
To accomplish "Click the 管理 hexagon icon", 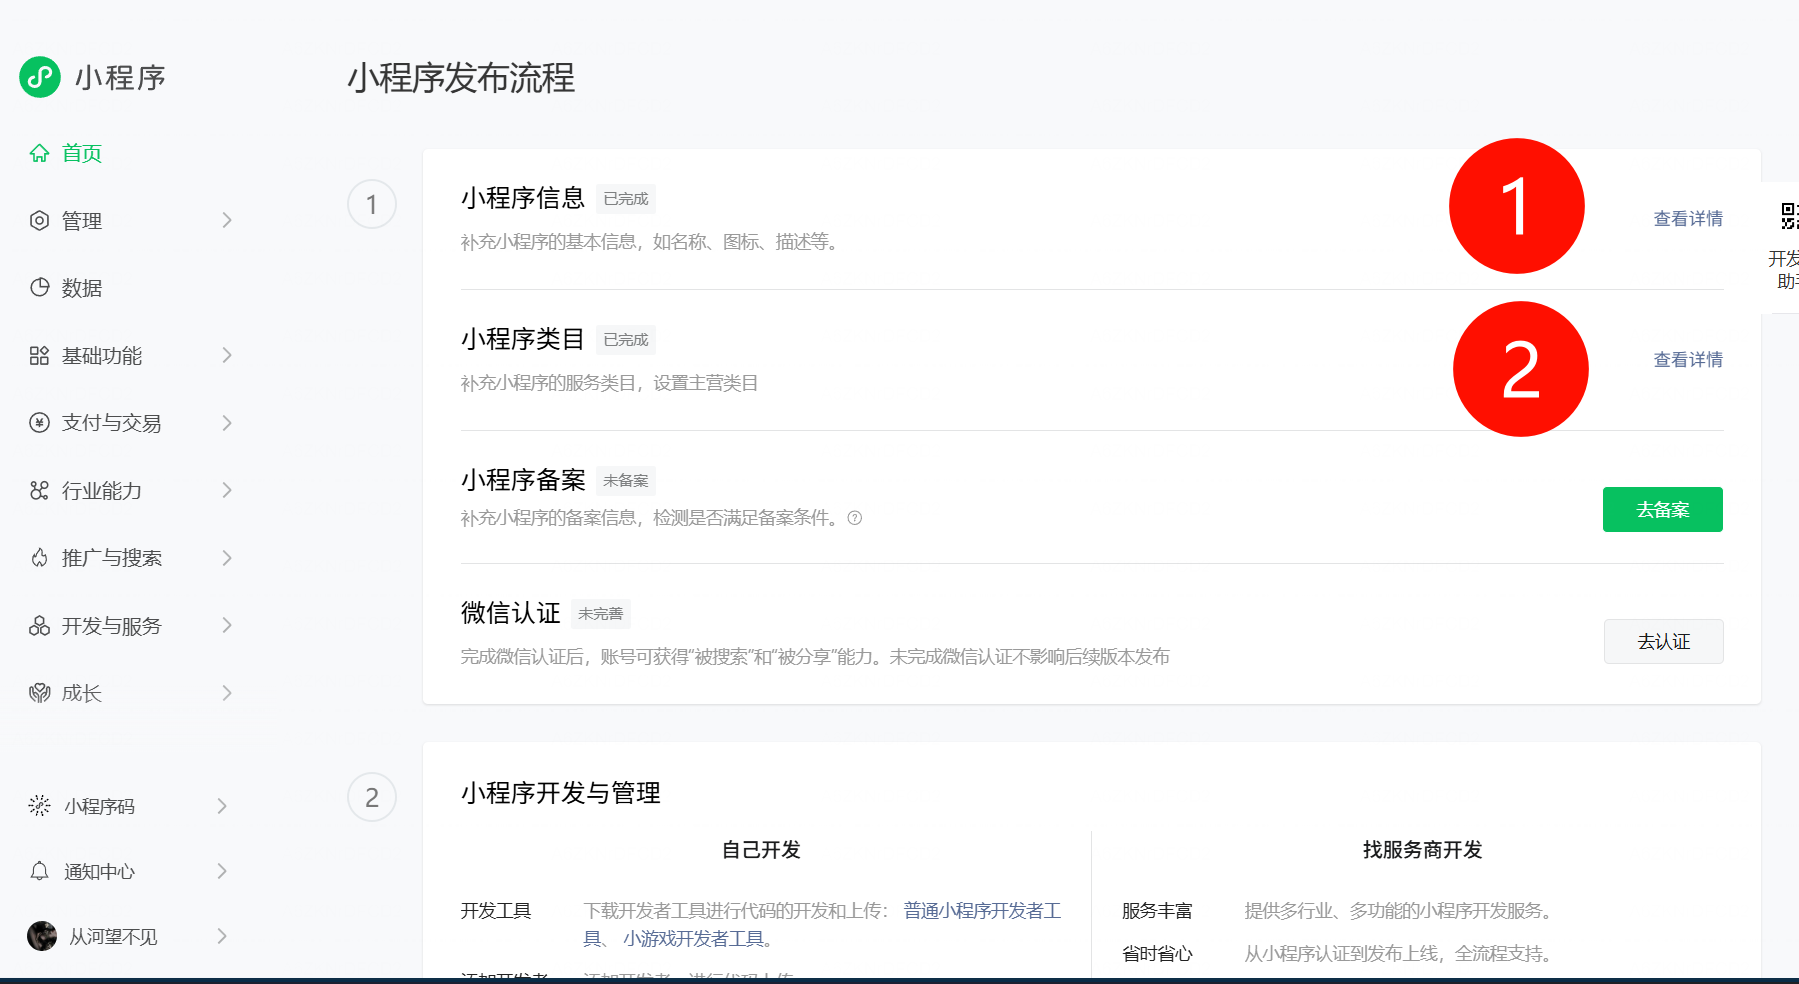I will click(x=39, y=221).
